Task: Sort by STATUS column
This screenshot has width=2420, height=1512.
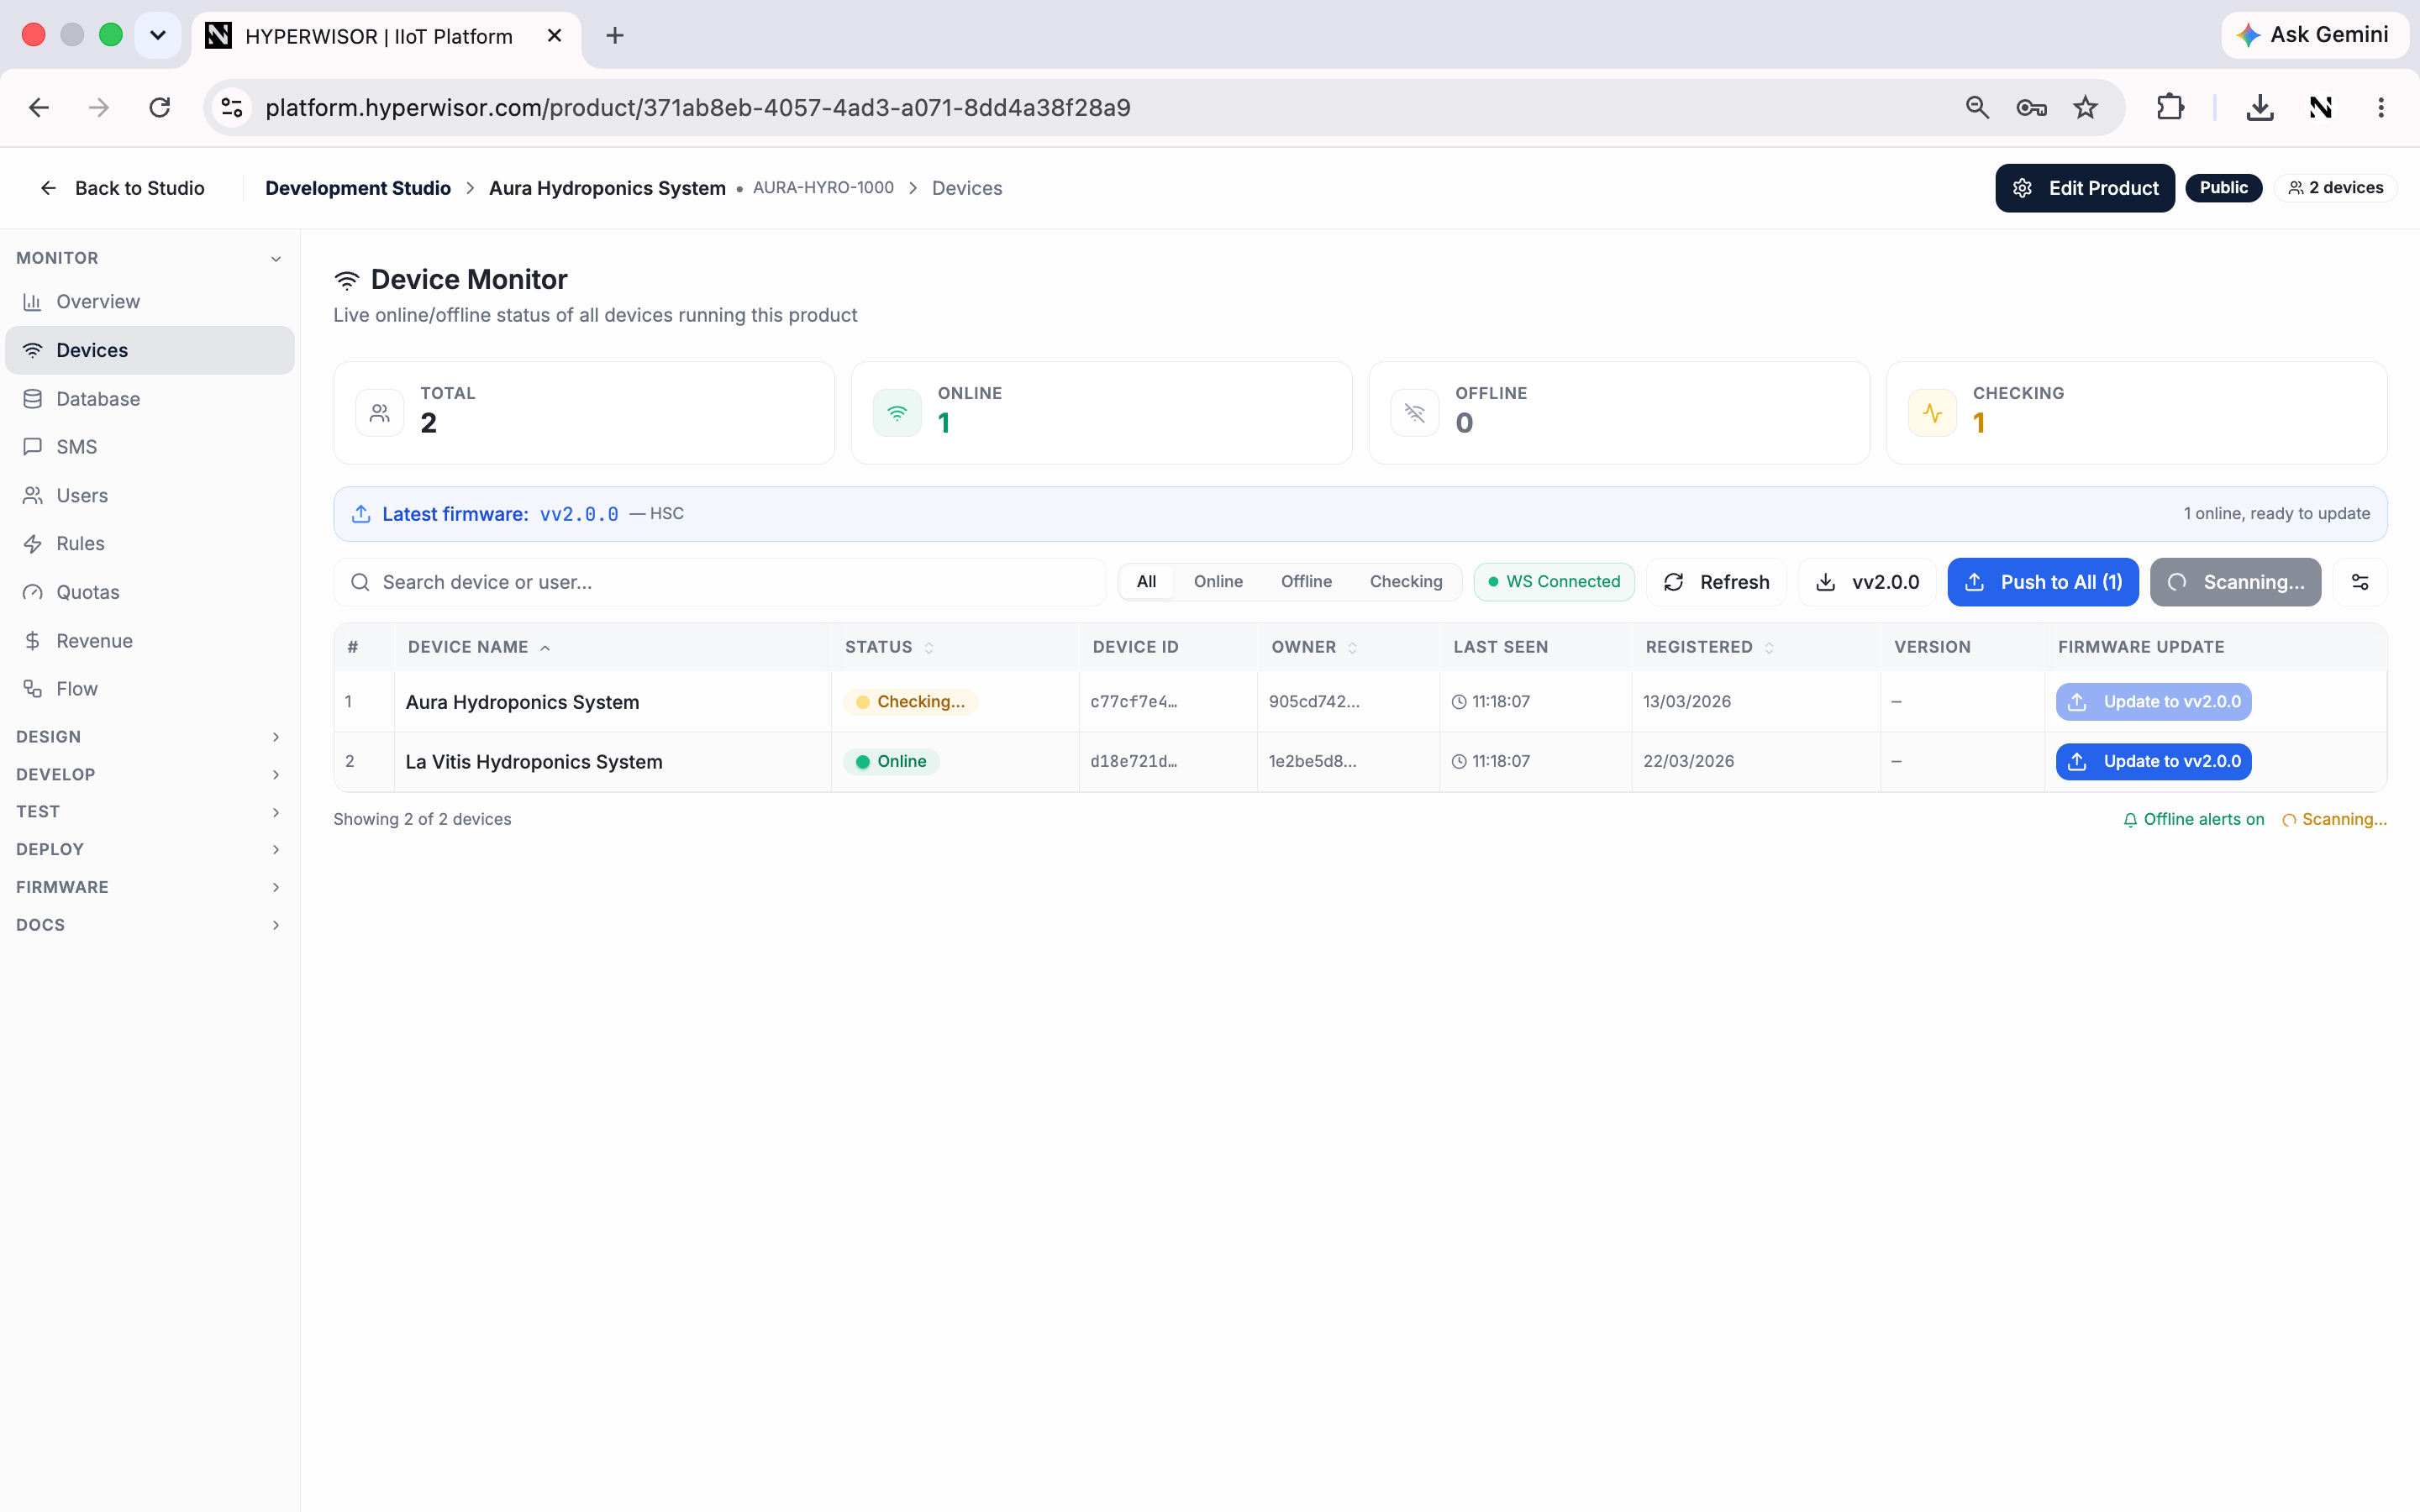Action: (x=889, y=647)
